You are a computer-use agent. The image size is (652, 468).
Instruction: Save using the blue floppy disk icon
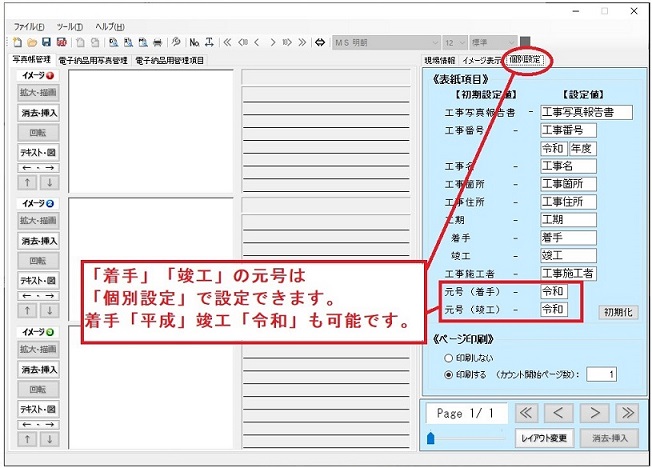tap(46, 42)
